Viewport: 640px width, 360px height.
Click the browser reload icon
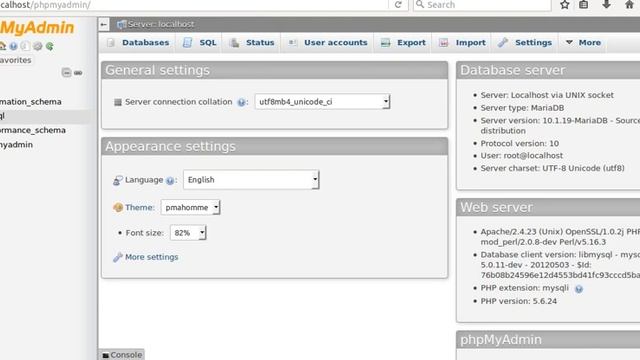point(398,4)
